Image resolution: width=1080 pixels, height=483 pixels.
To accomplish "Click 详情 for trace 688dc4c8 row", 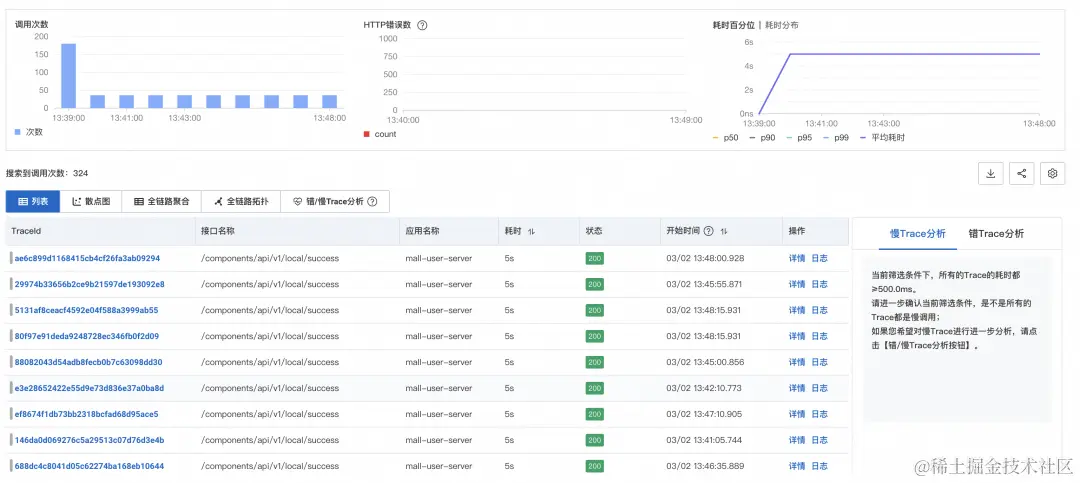I will click(x=797, y=466).
